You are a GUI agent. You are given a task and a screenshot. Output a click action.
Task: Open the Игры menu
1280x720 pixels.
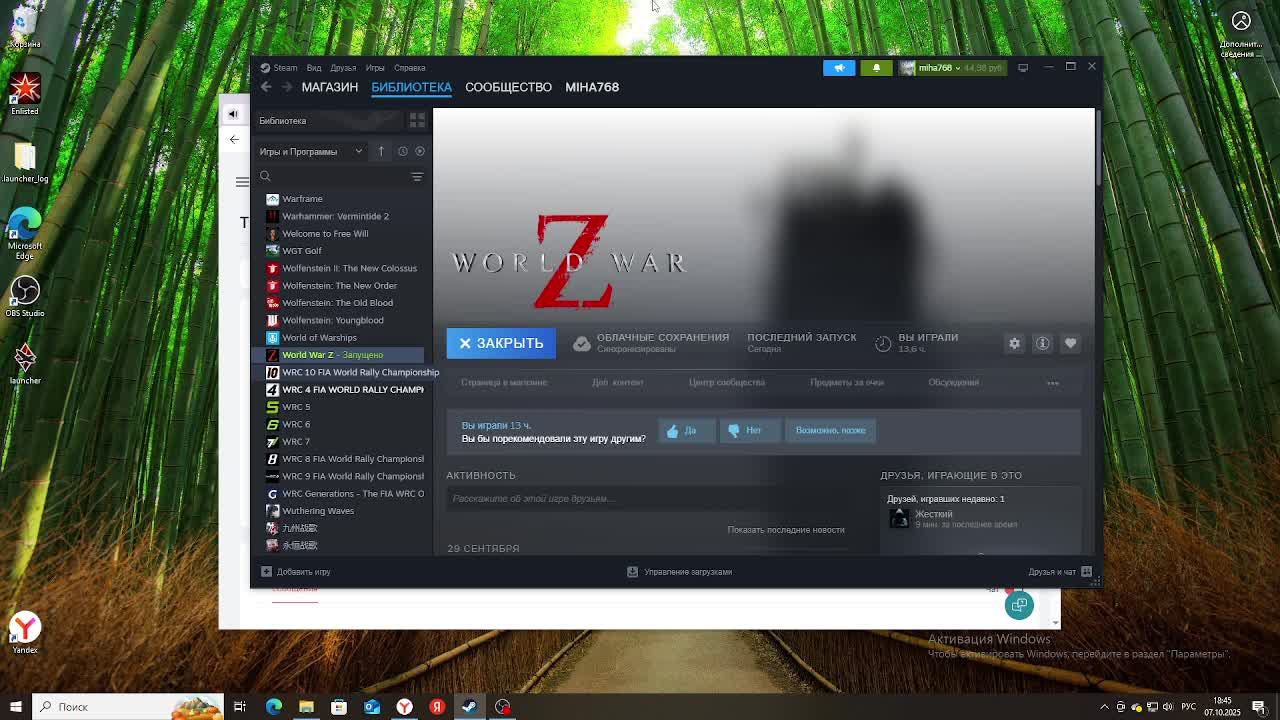375,68
